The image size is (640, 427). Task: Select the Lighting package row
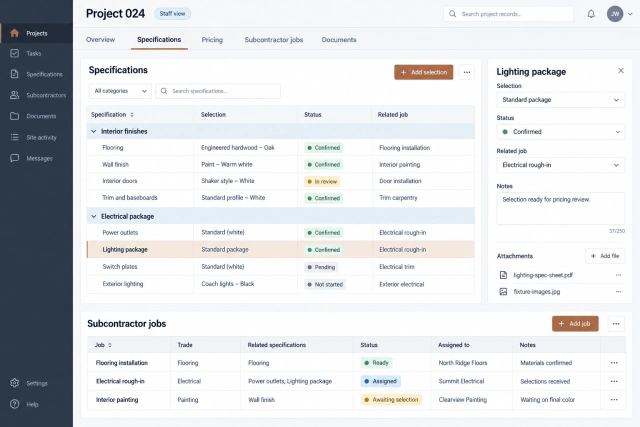[280, 249]
